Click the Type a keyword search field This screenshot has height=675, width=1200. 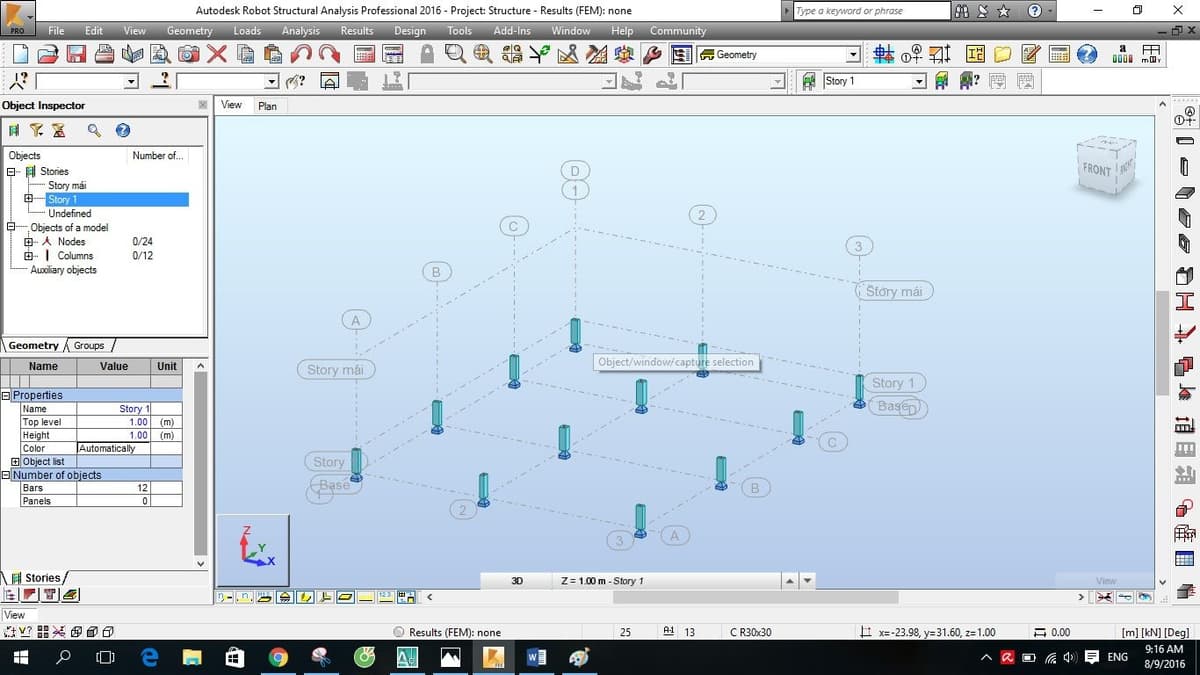pyautogui.click(x=871, y=11)
